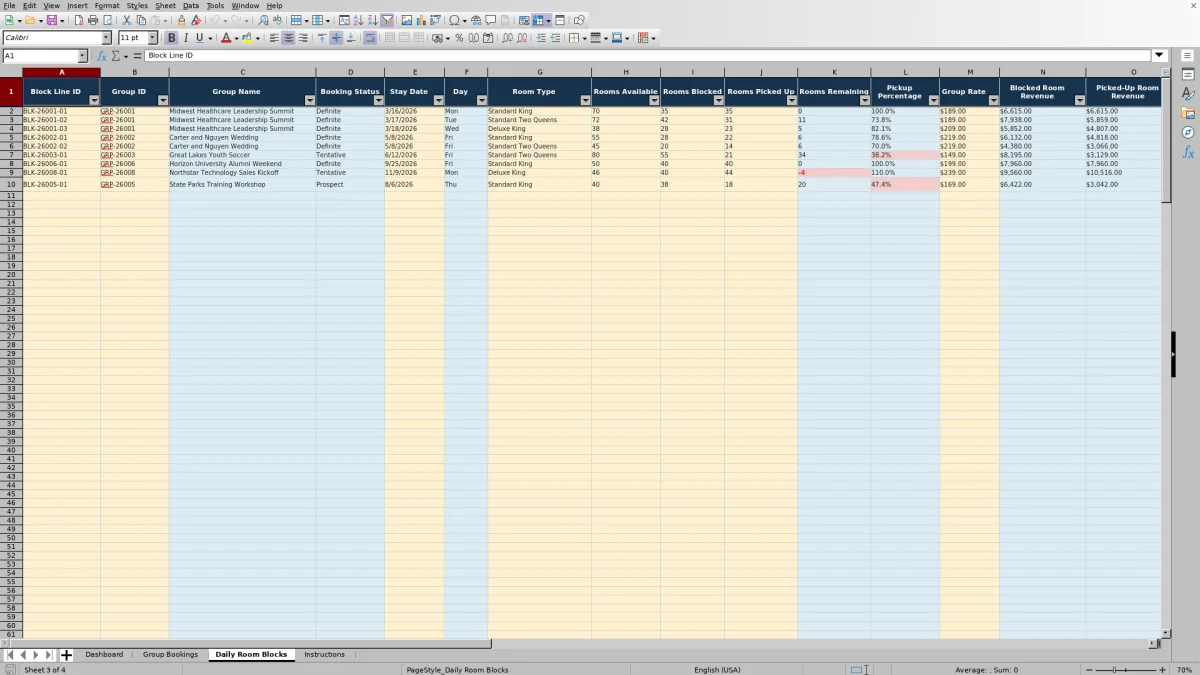Click the zoom slider in the status bar
This screenshot has height=675, width=1200.
[1125, 670]
